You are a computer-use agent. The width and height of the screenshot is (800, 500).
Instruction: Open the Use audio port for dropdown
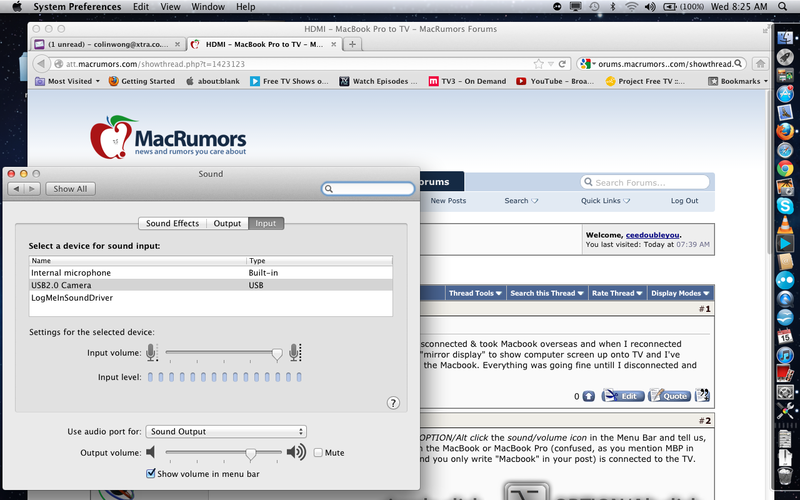click(226, 432)
